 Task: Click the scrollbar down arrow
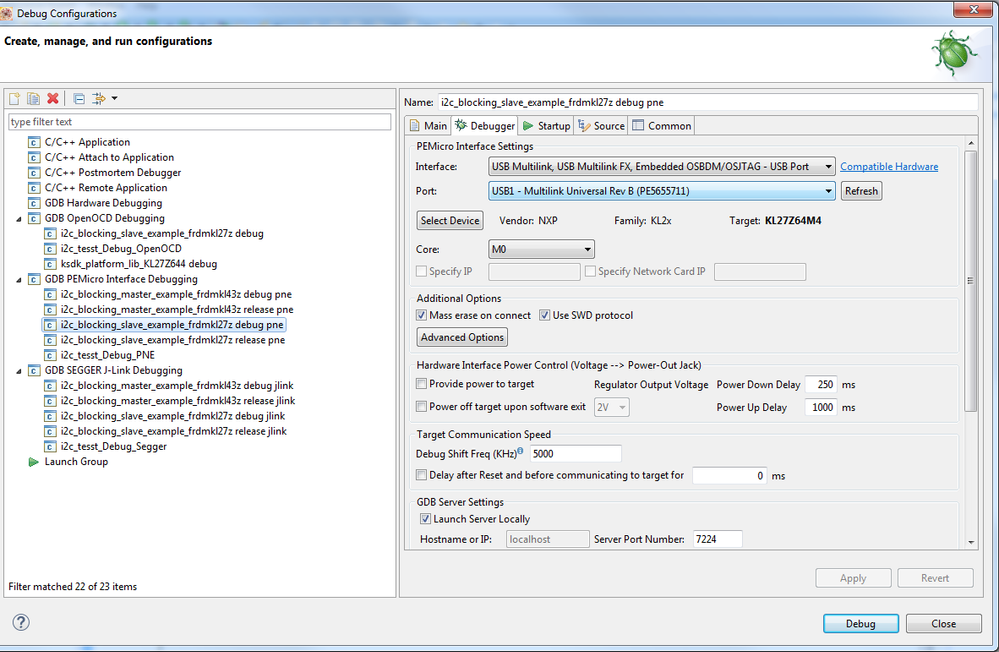tap(970, 542)
